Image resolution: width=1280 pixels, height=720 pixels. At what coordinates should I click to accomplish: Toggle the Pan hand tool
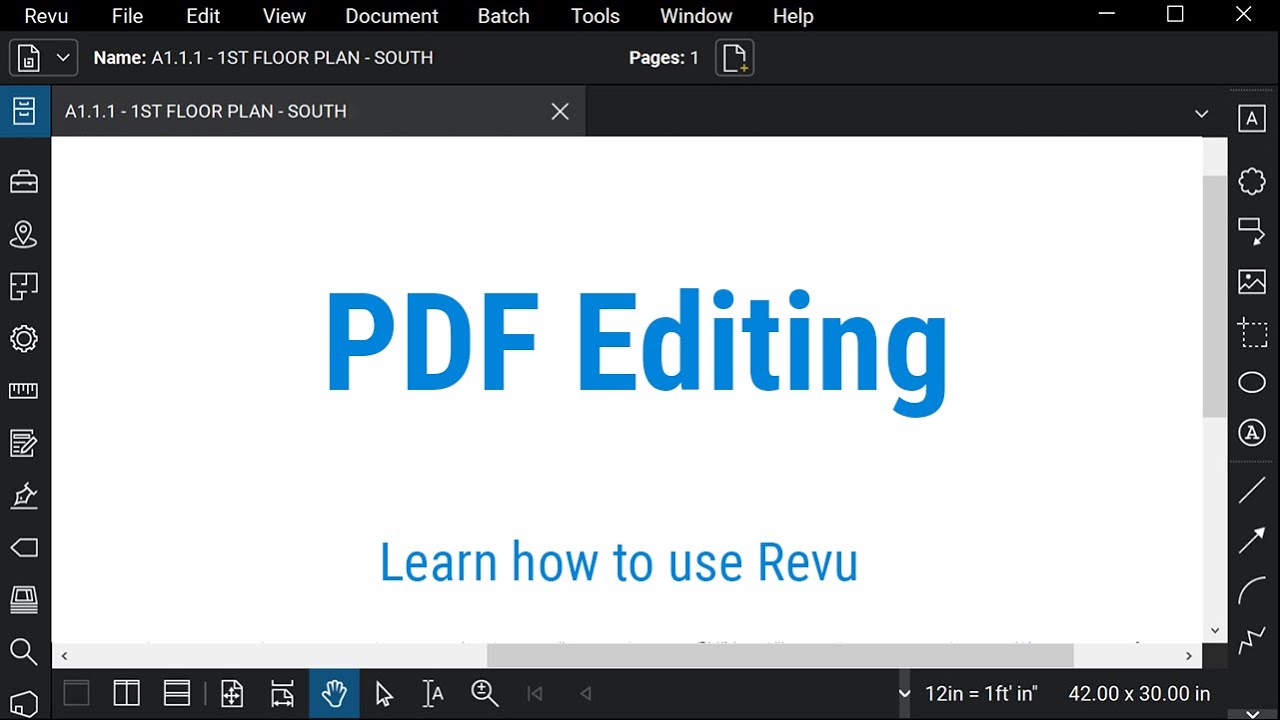point(334,693)
